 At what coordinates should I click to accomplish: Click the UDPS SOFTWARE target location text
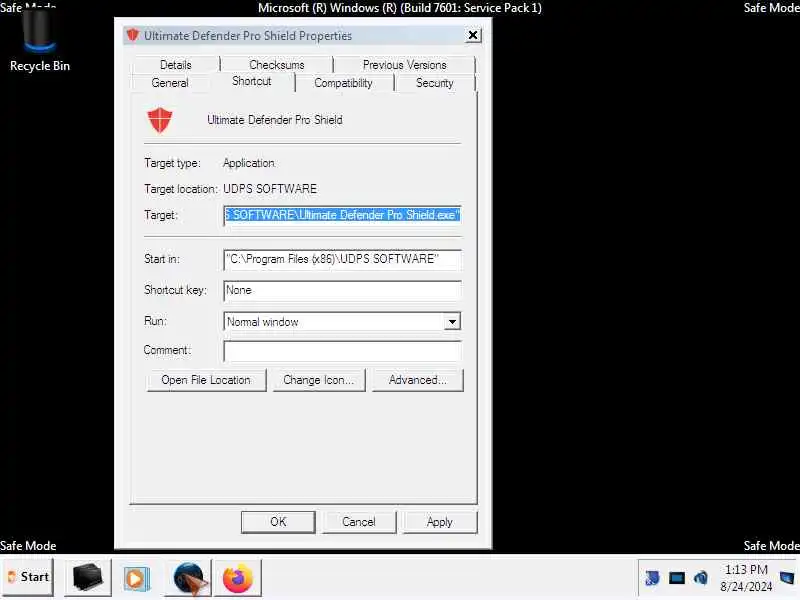pos(270,189)
